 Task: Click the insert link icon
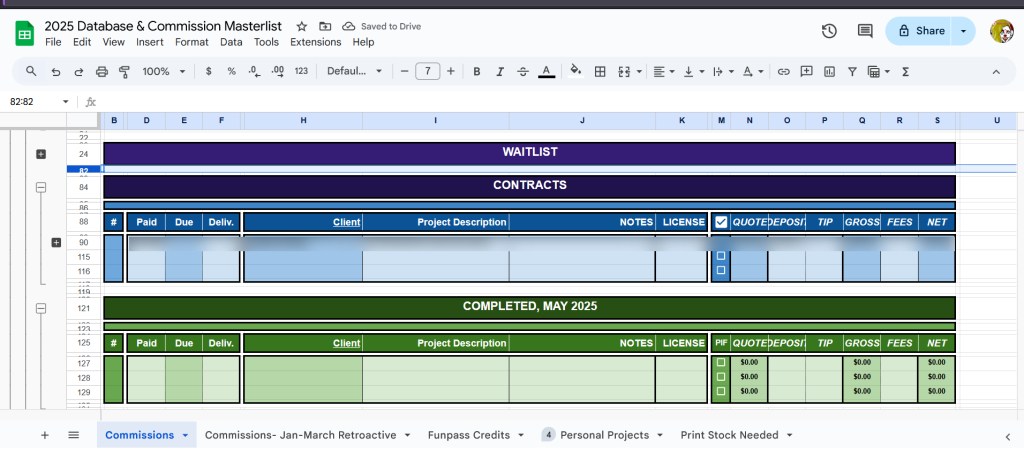tap(783, 72)
